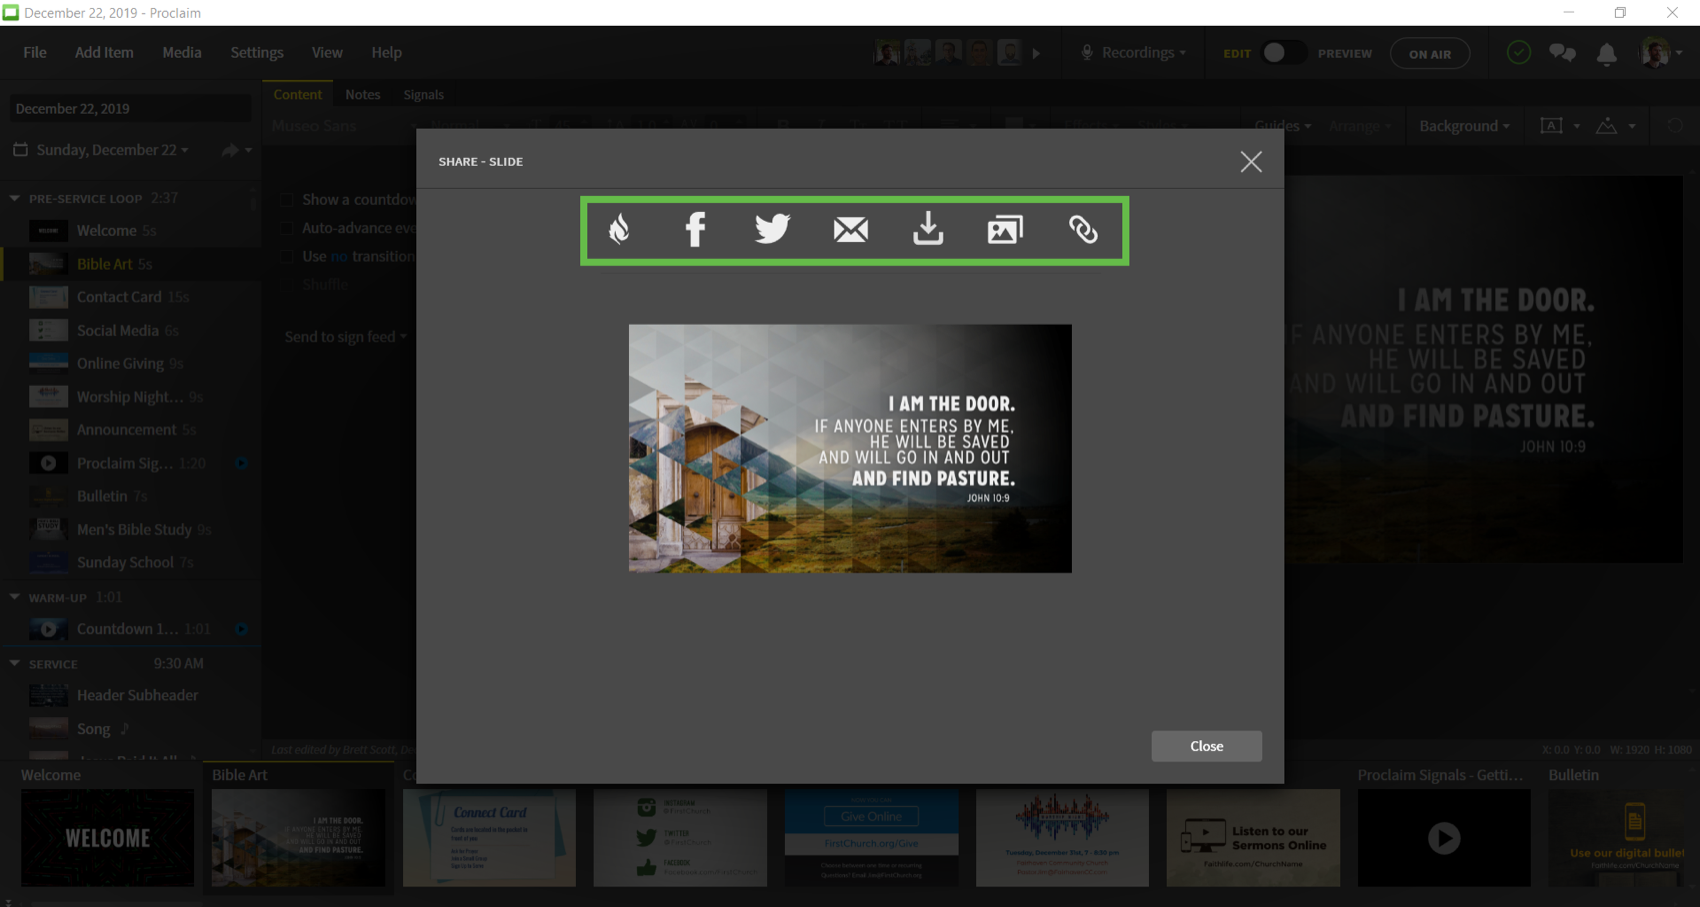Click the blue indicator beside Countdown item
This screenshot has height=907, width=1700.
click(x=241, y=629)
